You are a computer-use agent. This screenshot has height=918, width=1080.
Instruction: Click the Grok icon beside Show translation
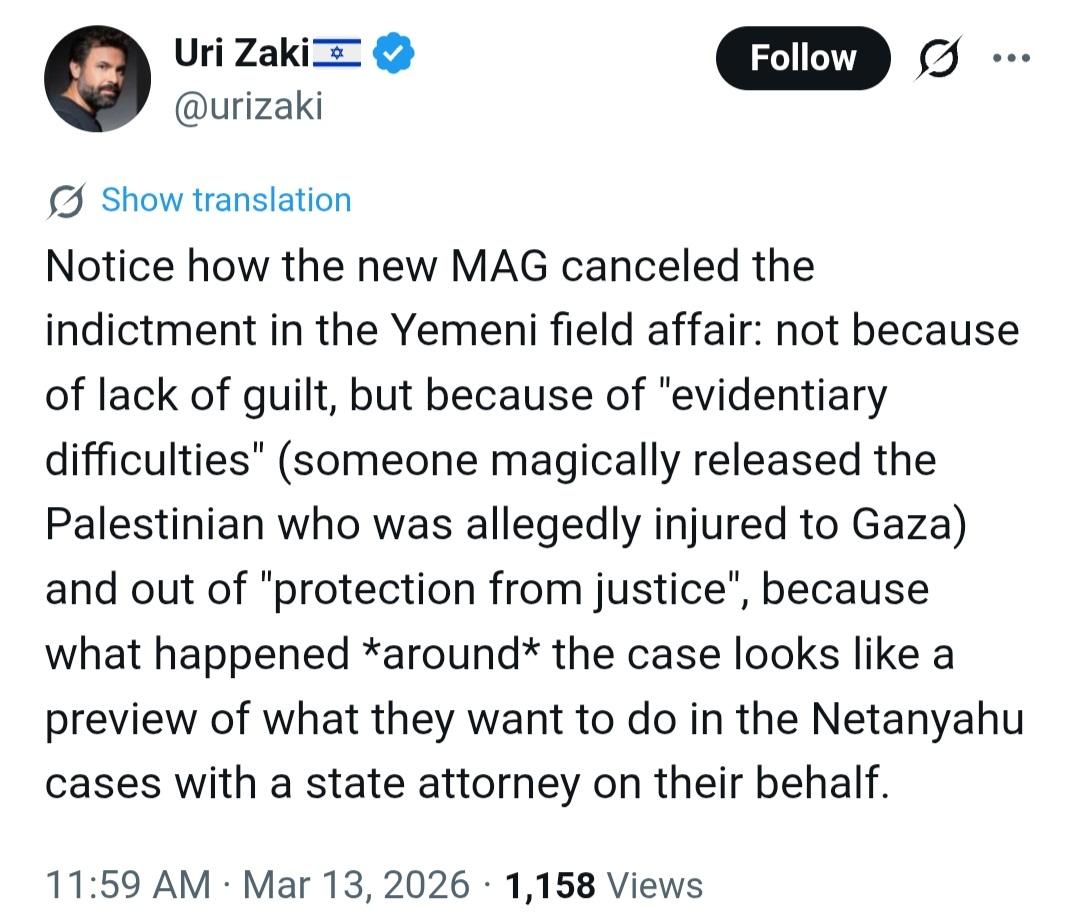tap(68, 200)
